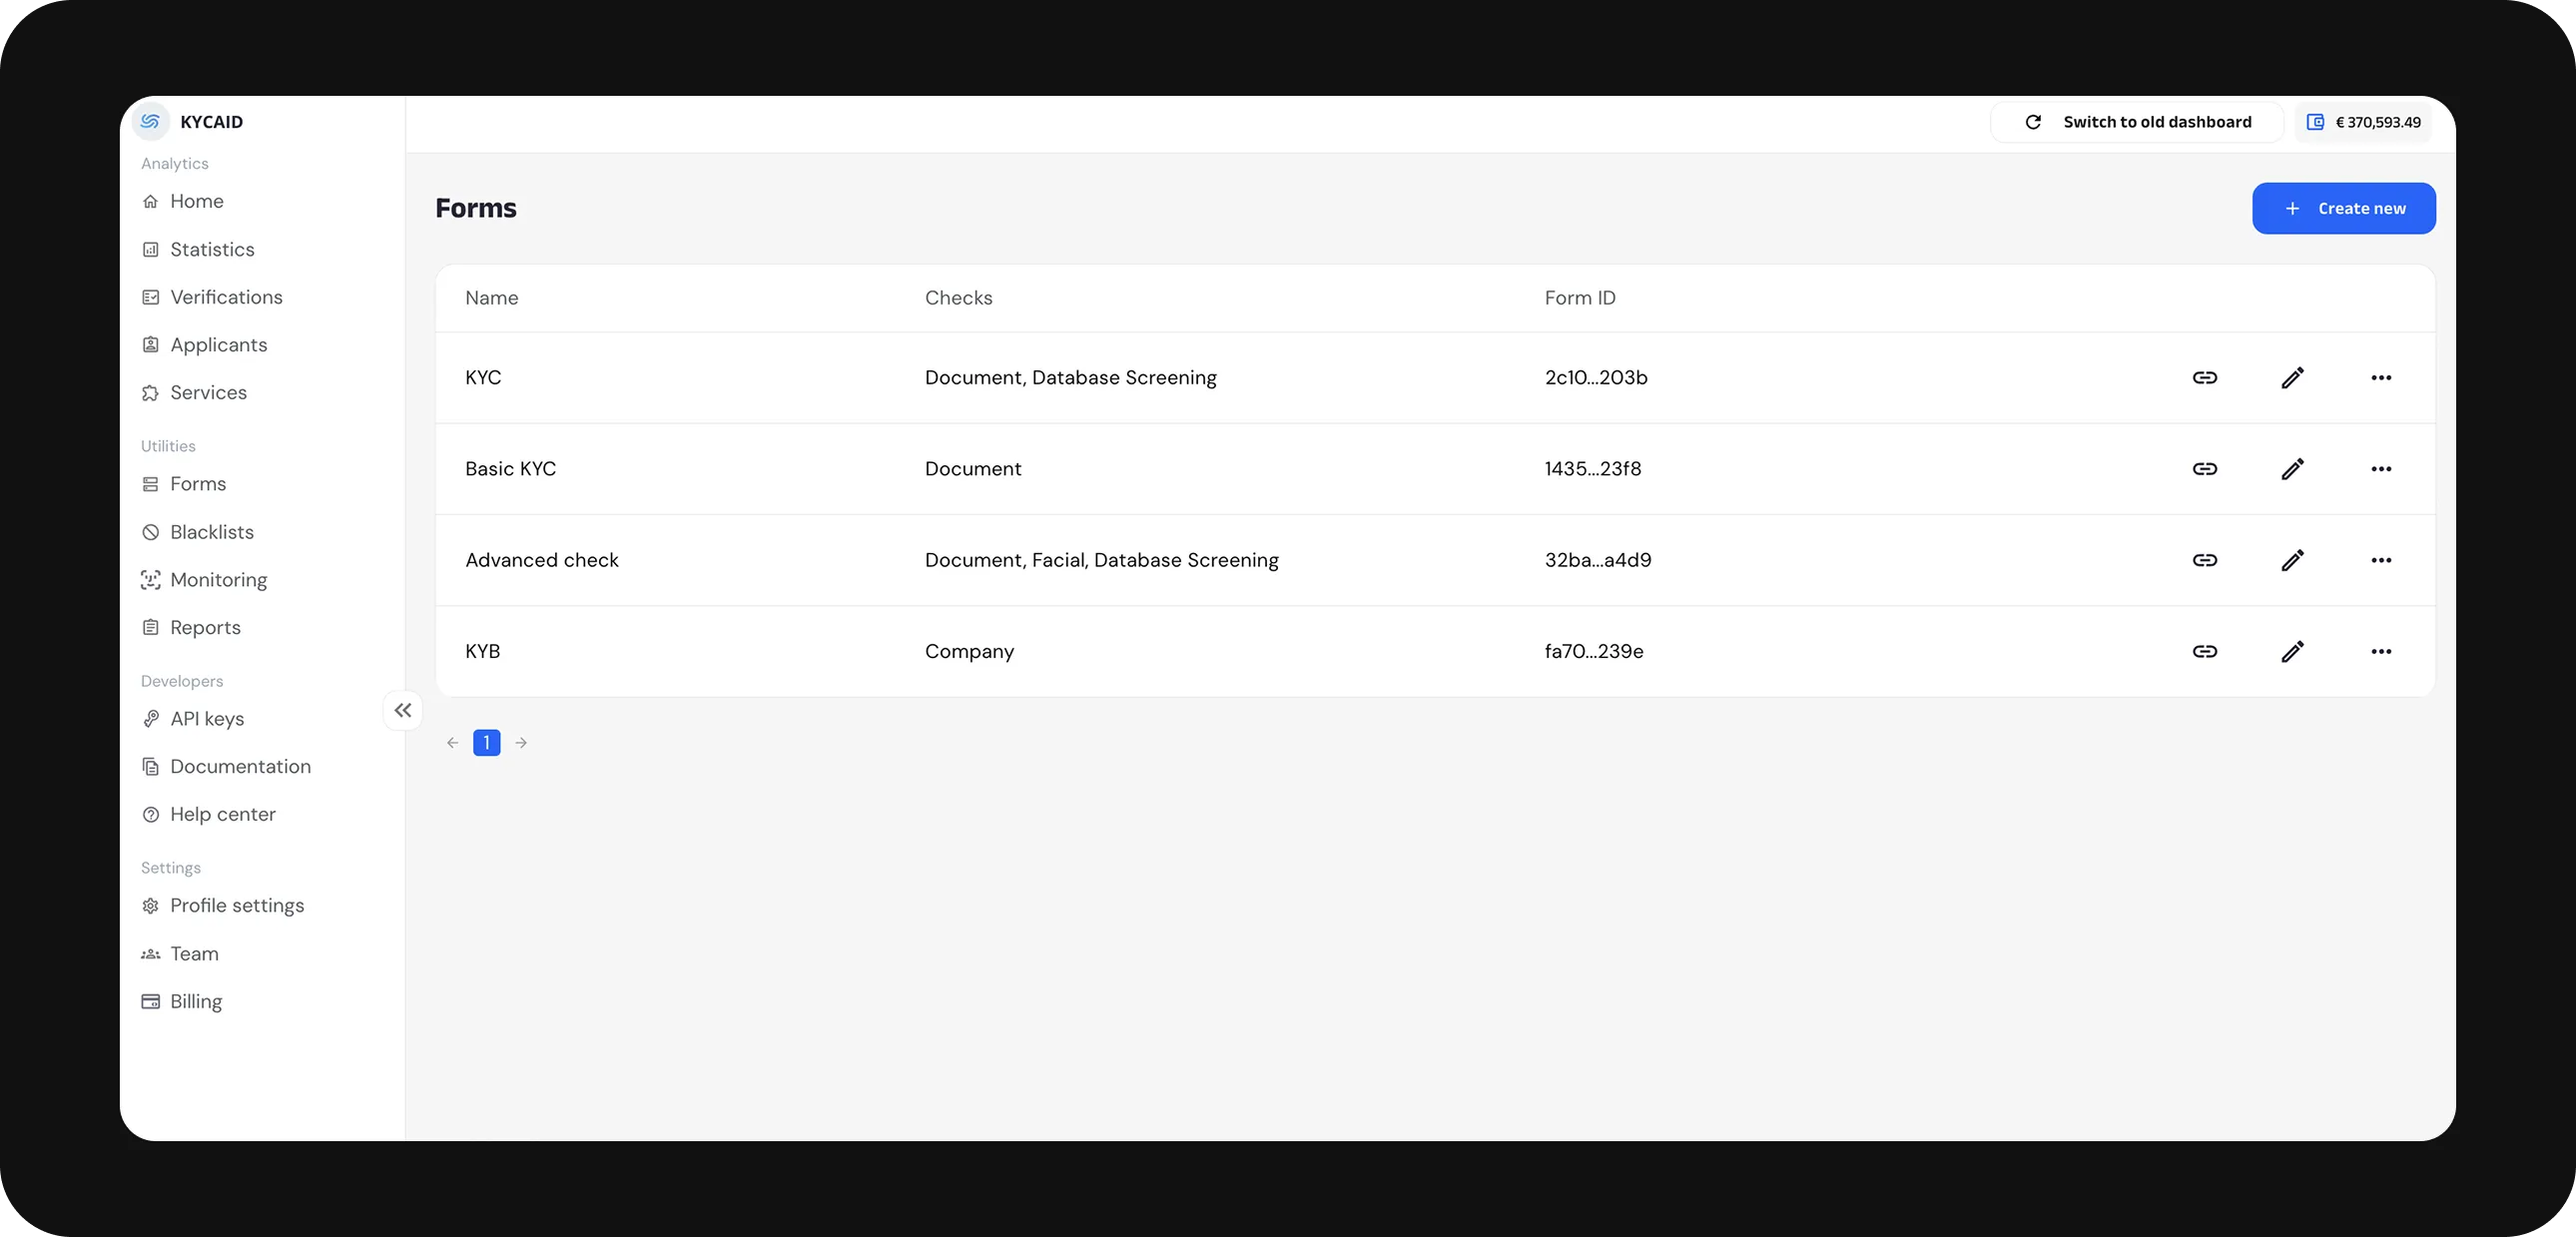This screenshot has height=1237, width=2576.
Task: Collapse the left sidebar
Action: 403,710
